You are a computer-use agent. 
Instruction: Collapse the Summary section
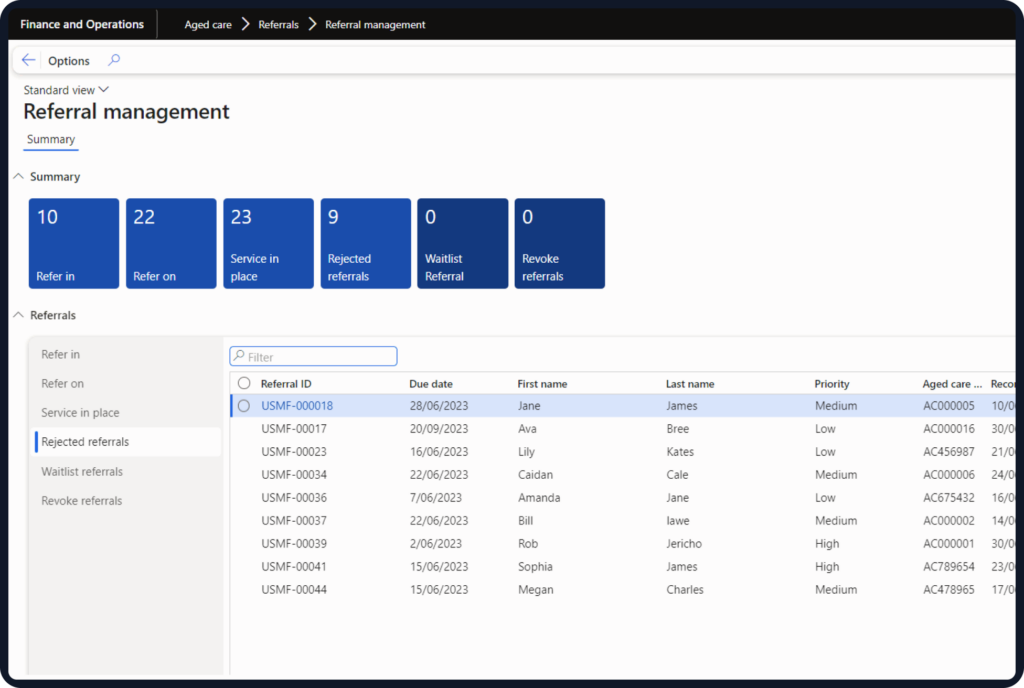[x=18, y=177]
